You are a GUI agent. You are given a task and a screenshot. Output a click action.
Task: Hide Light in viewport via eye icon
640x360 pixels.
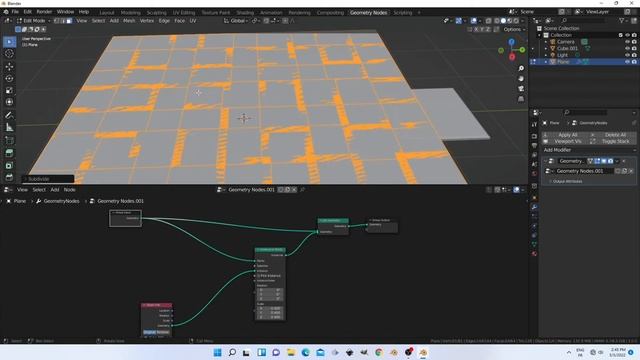point(627,55)
